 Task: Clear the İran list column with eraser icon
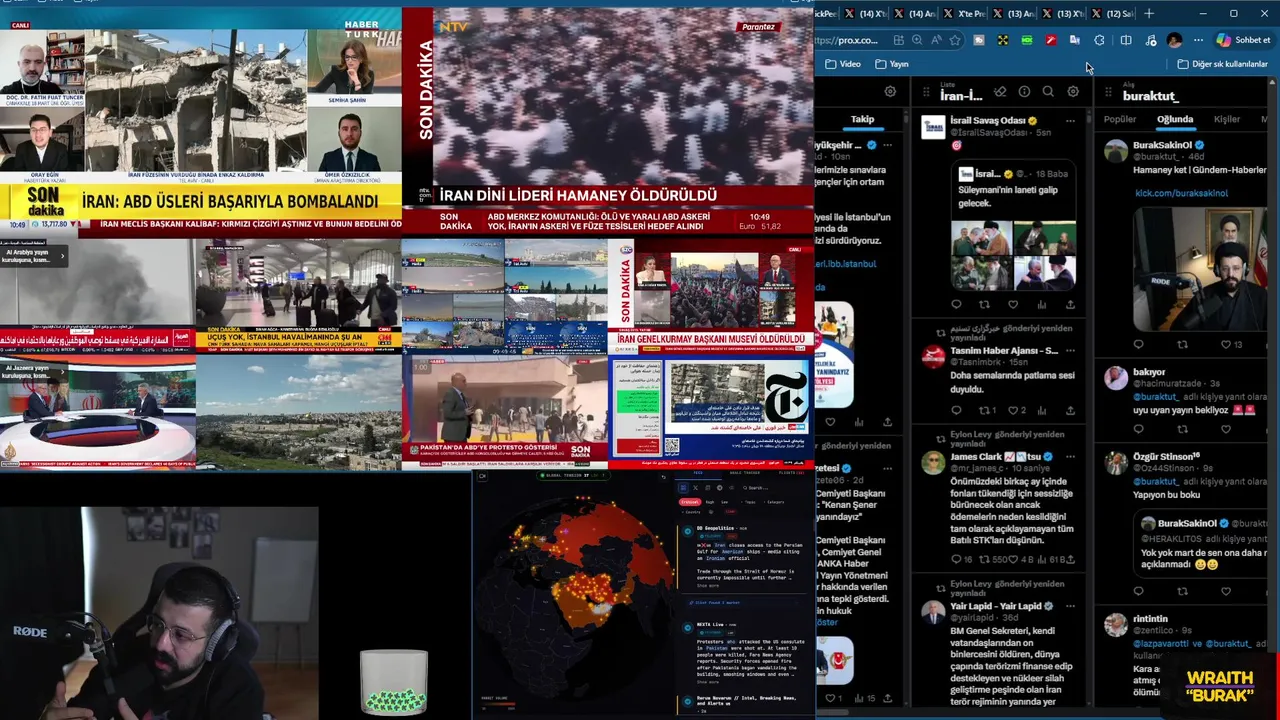[x=1000, y=92]
